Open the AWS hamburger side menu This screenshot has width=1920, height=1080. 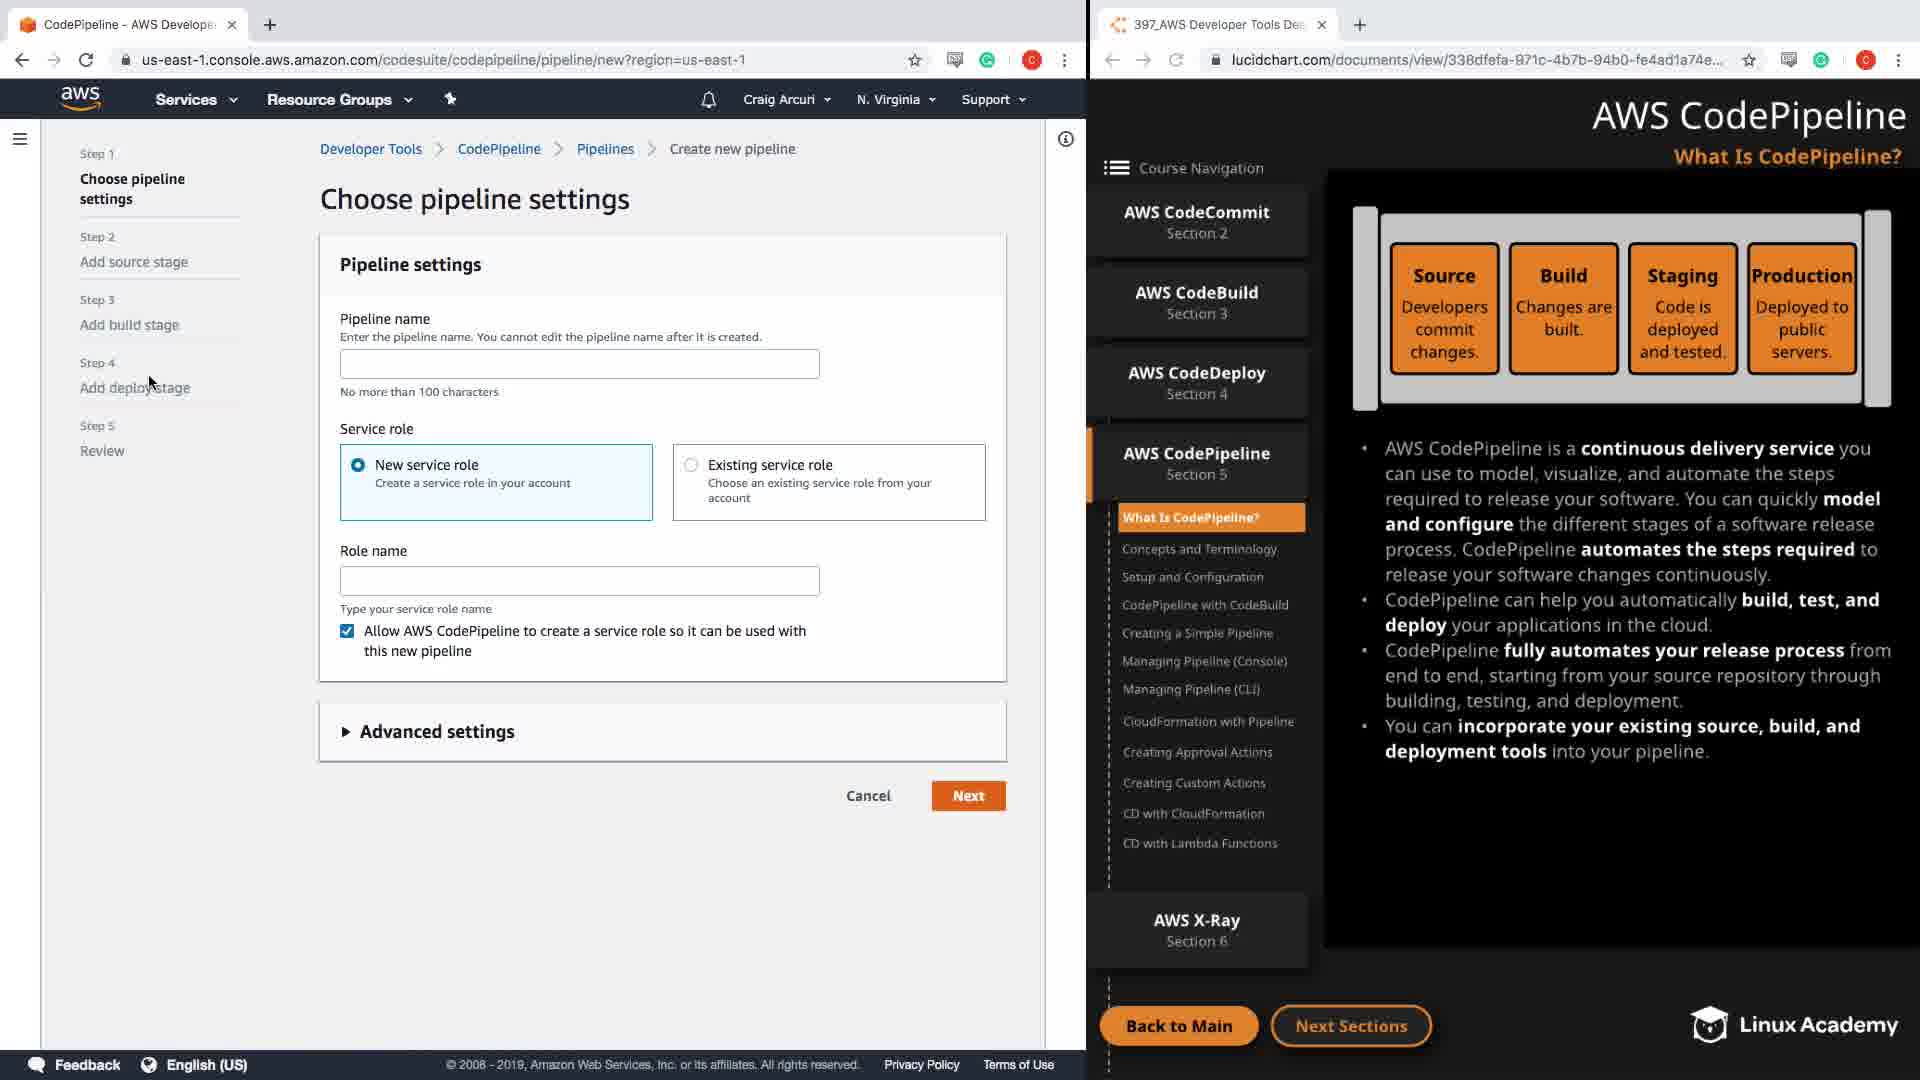(20, 139)
